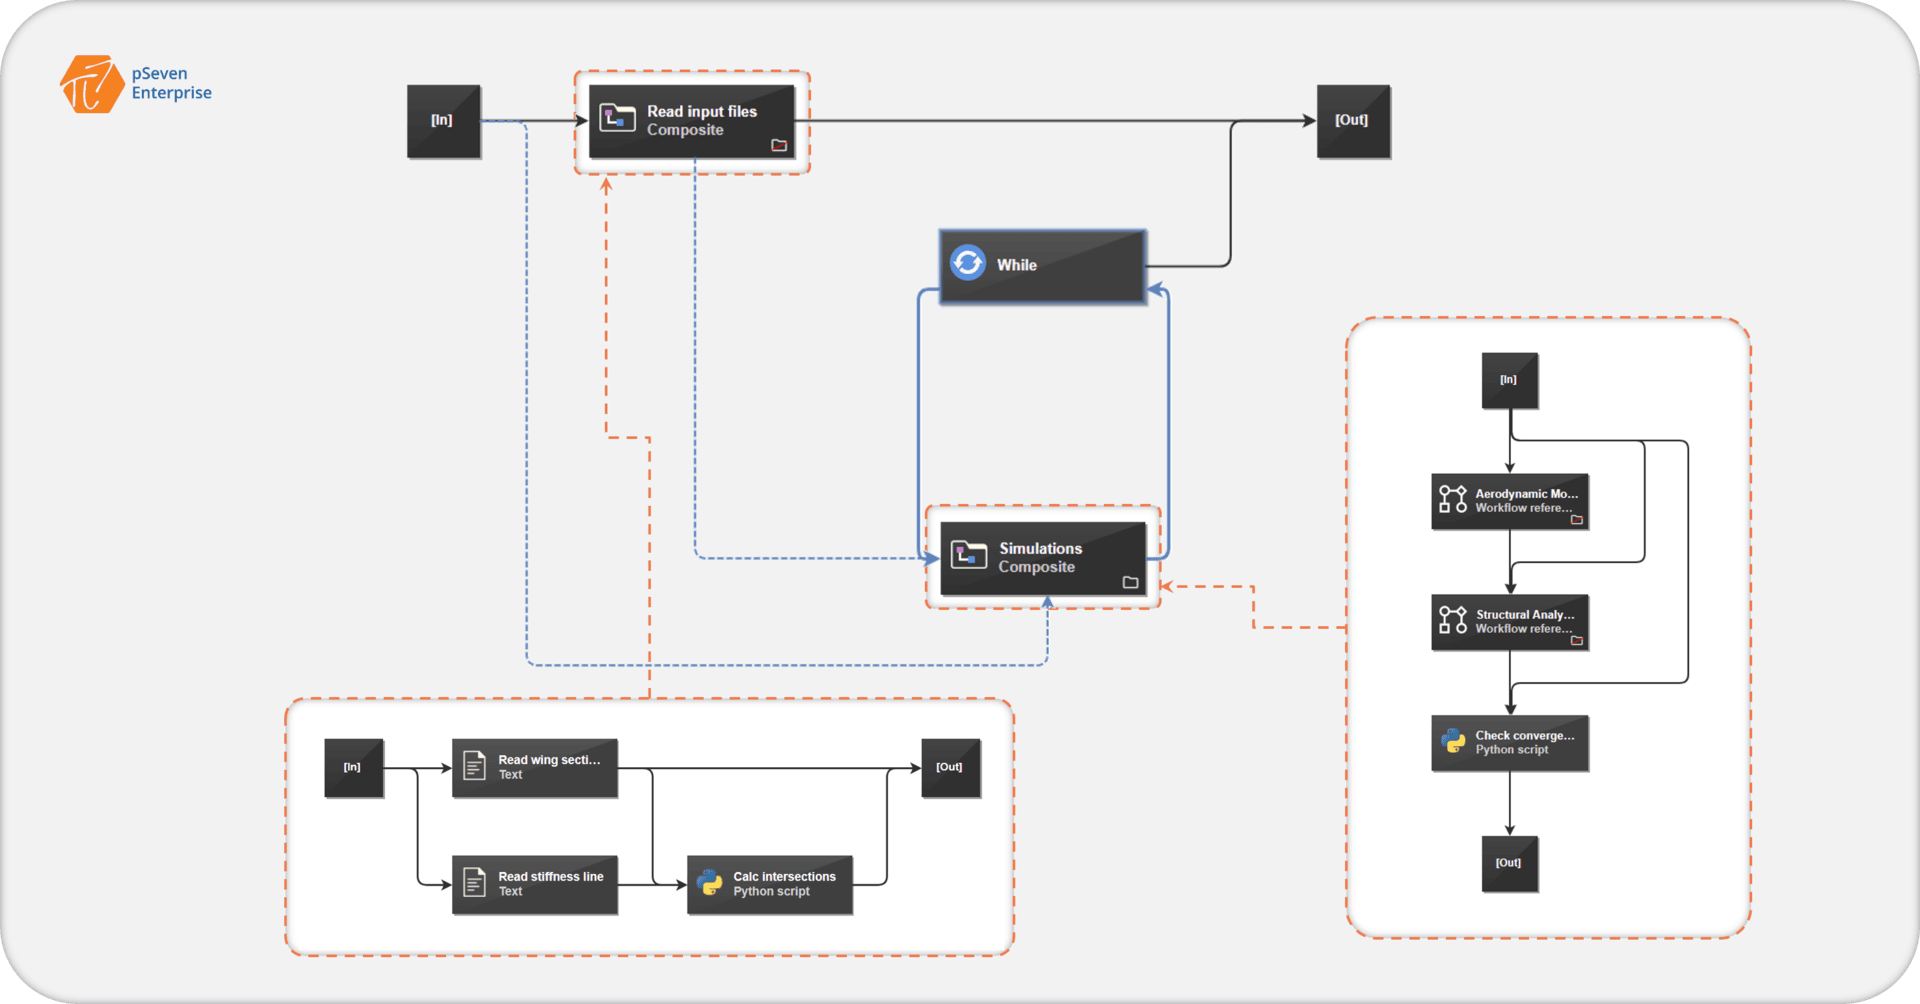Click 'Workflow refere...' subtitle under Structural Analy...
The height and width of the screenshot is (1004, 1920).
[1523, 629]
